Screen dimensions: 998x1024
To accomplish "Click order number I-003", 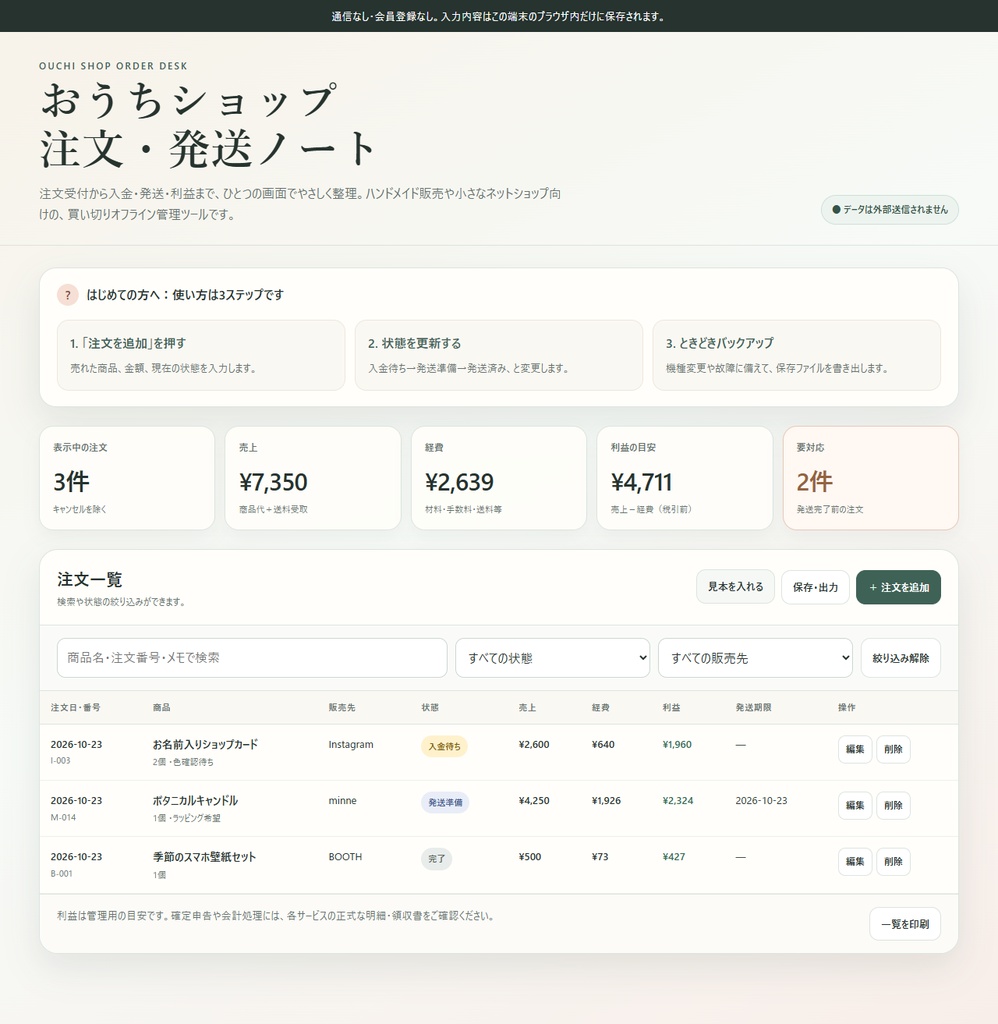I will tap(61, 761).
